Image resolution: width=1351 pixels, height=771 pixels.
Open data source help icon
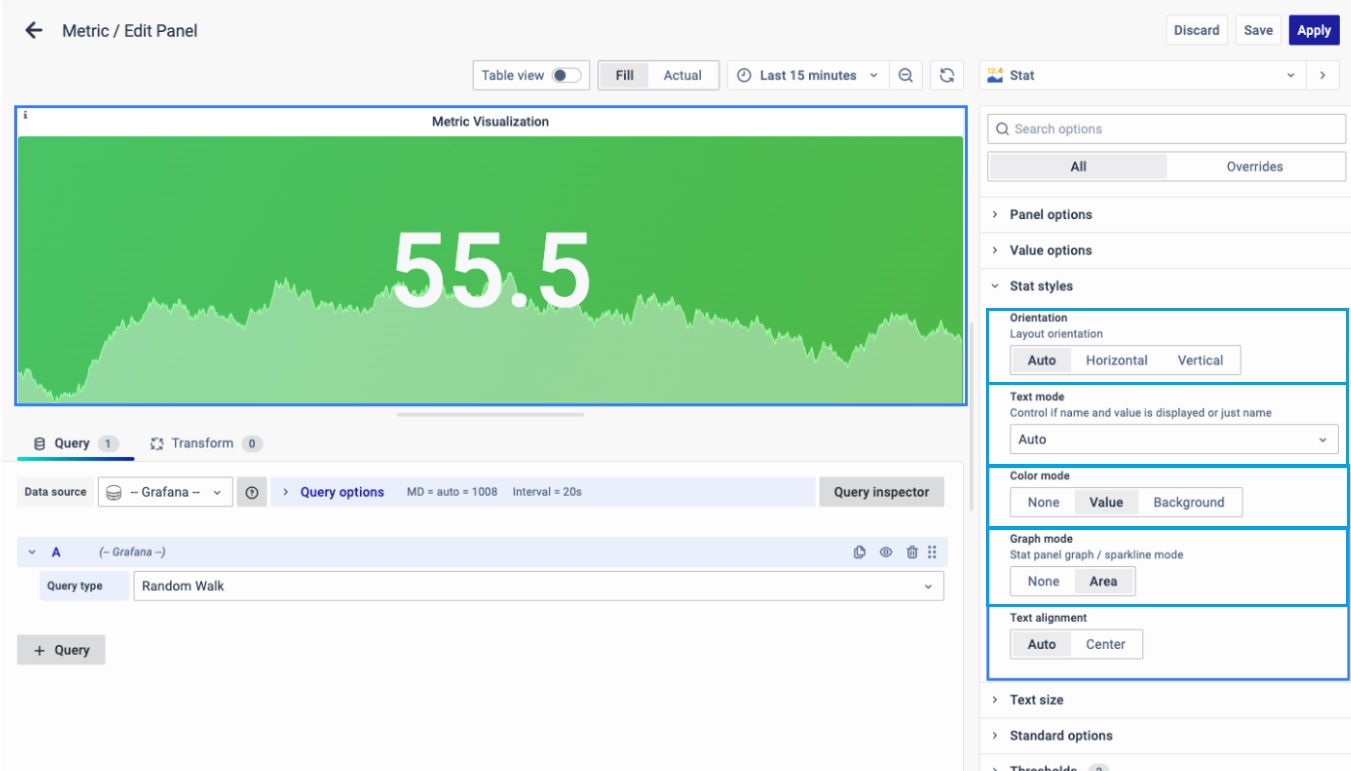pyautogui.click(x=252, y=492)
